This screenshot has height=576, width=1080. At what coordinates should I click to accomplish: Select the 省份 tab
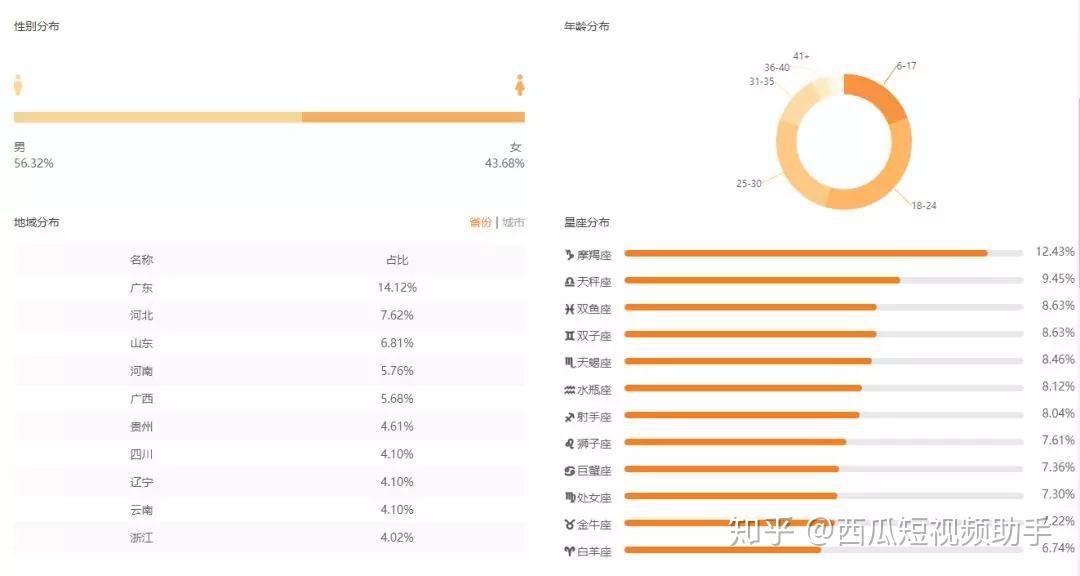pos(481,223)
